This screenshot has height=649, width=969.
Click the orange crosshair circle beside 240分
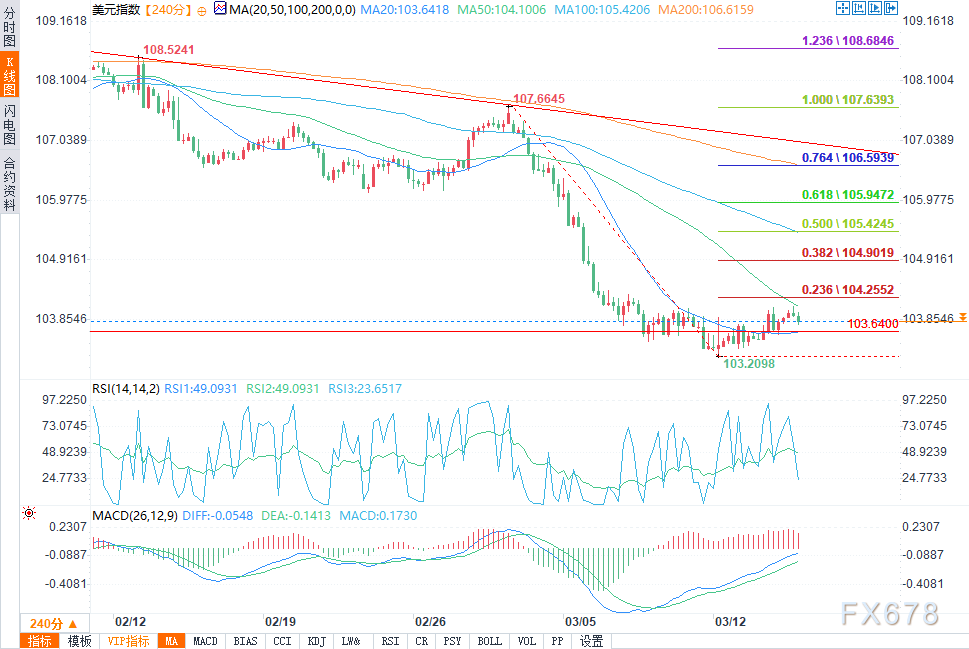pos(201,11)
